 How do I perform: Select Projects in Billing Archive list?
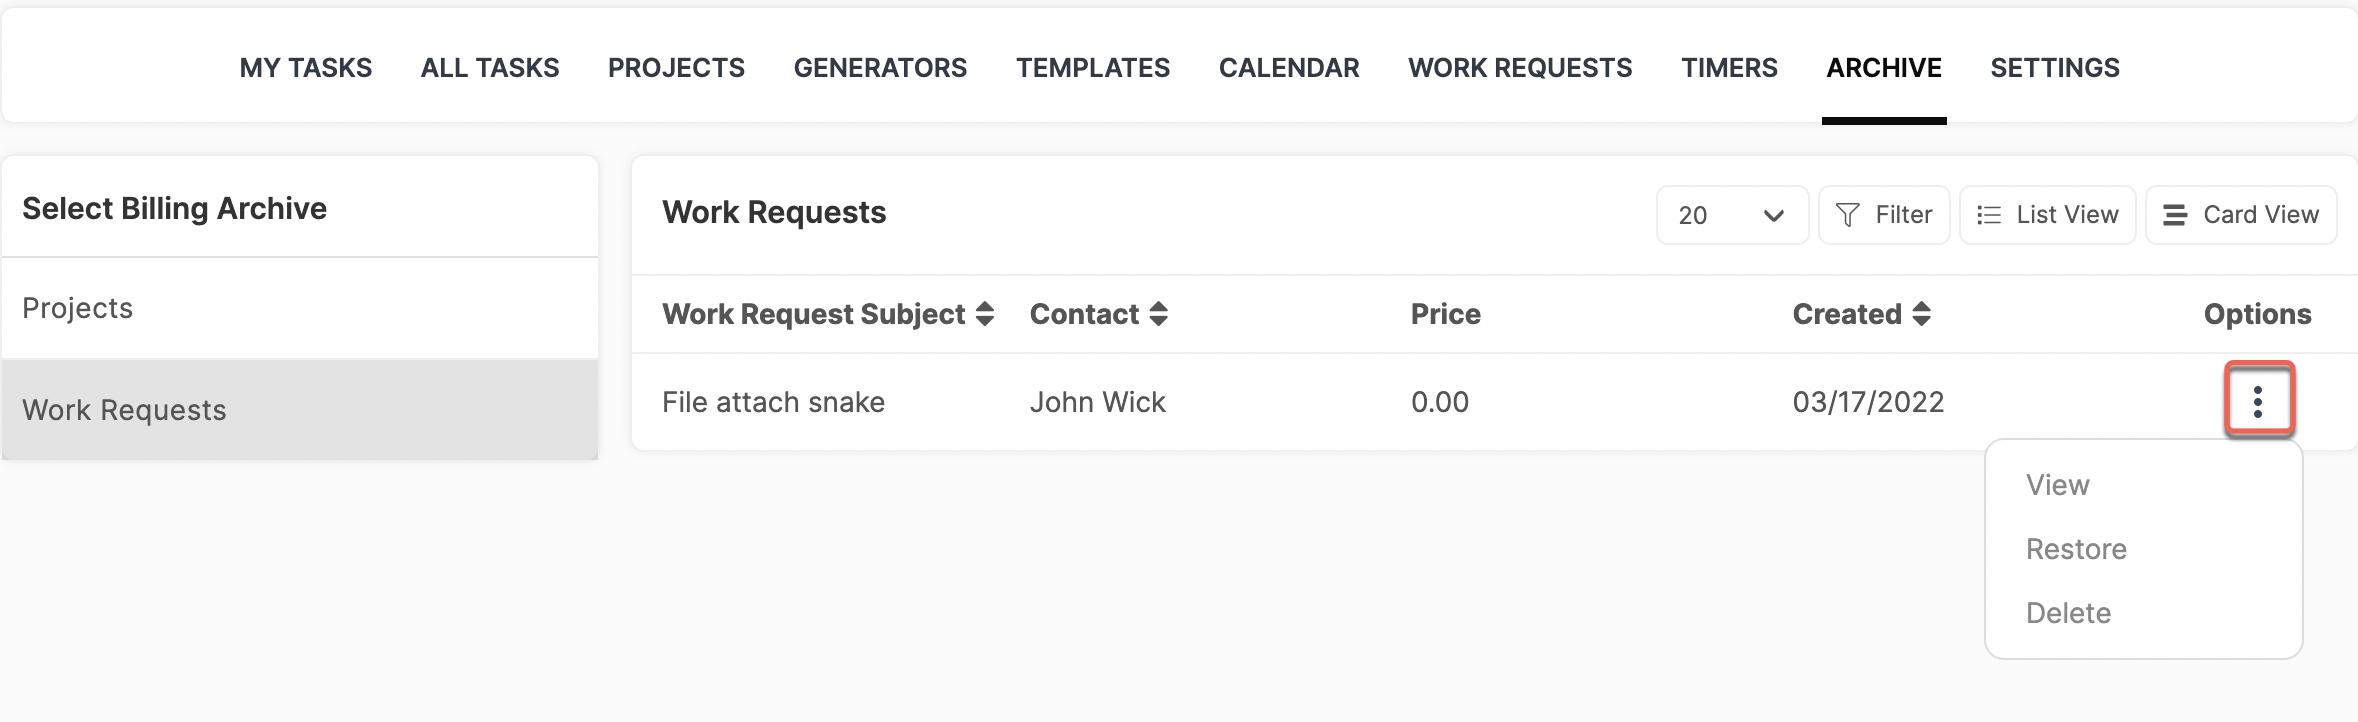(x=300, y=308)
